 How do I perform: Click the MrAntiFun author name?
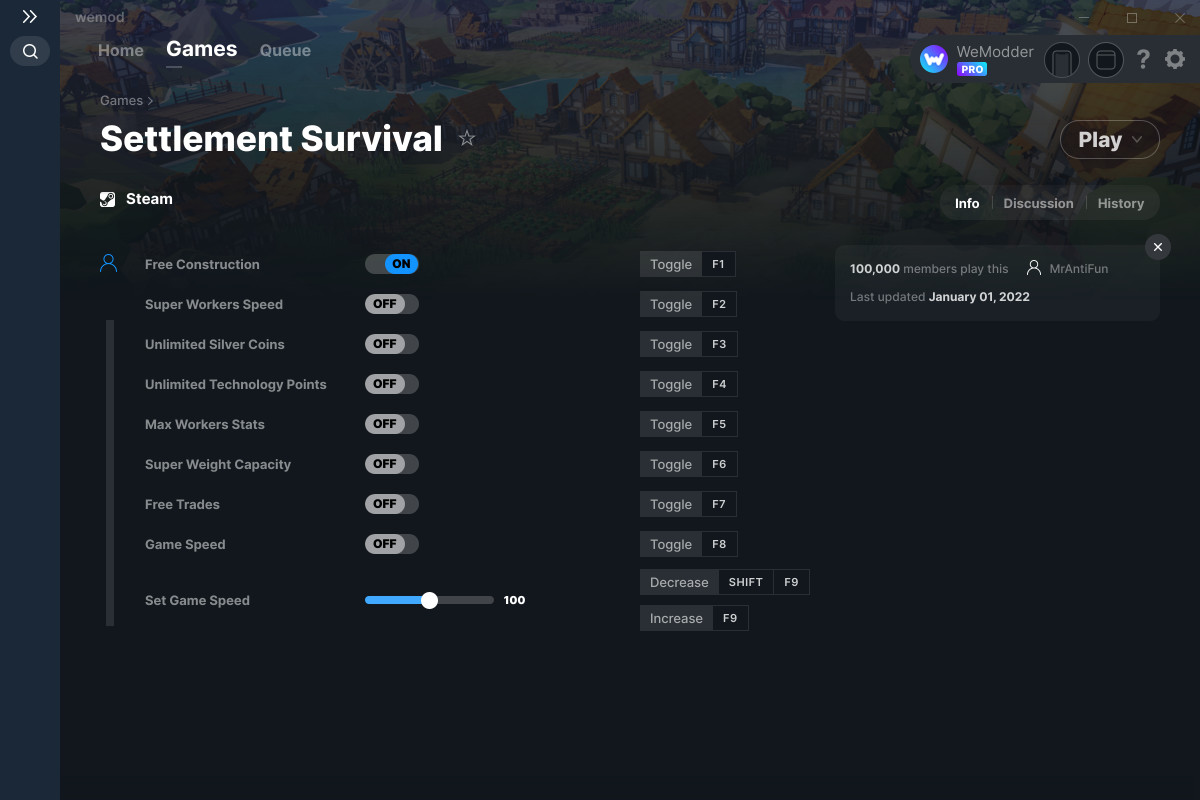pyautogui.click(x=1079, y=268)
